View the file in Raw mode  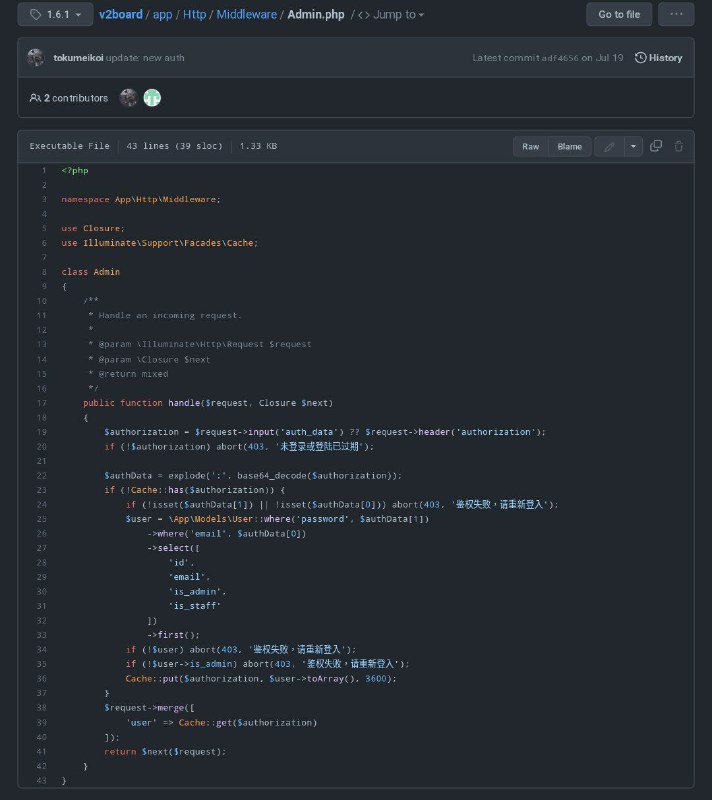point(530,146)
